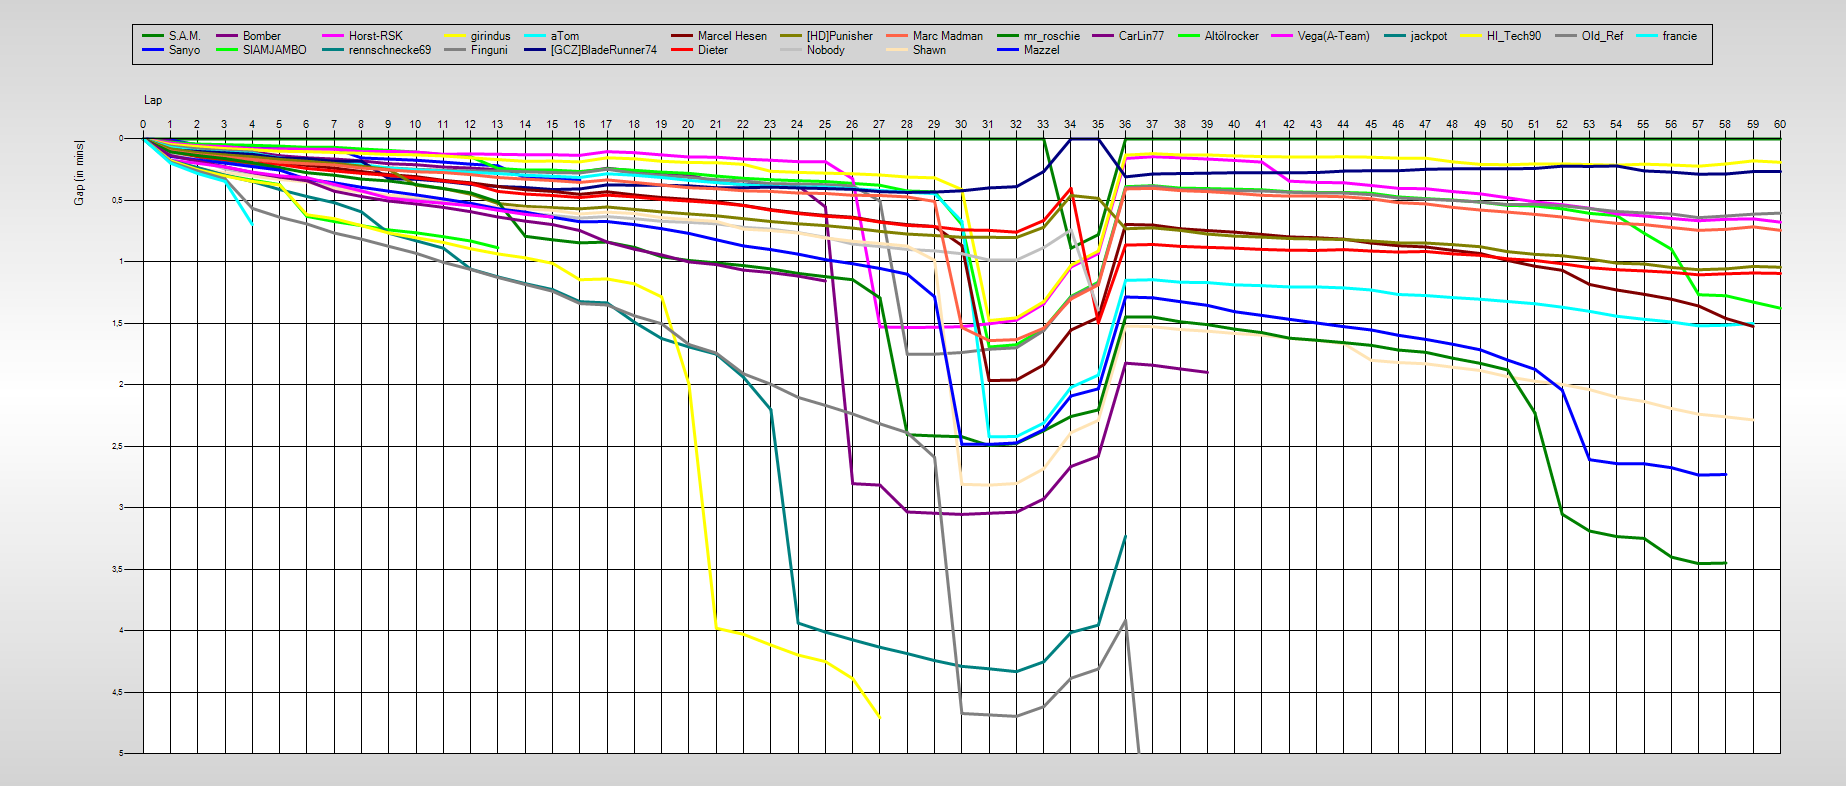Click the Horst-RSK legend label
Screen dimensions: 1846x786
(x=375, y=36)
